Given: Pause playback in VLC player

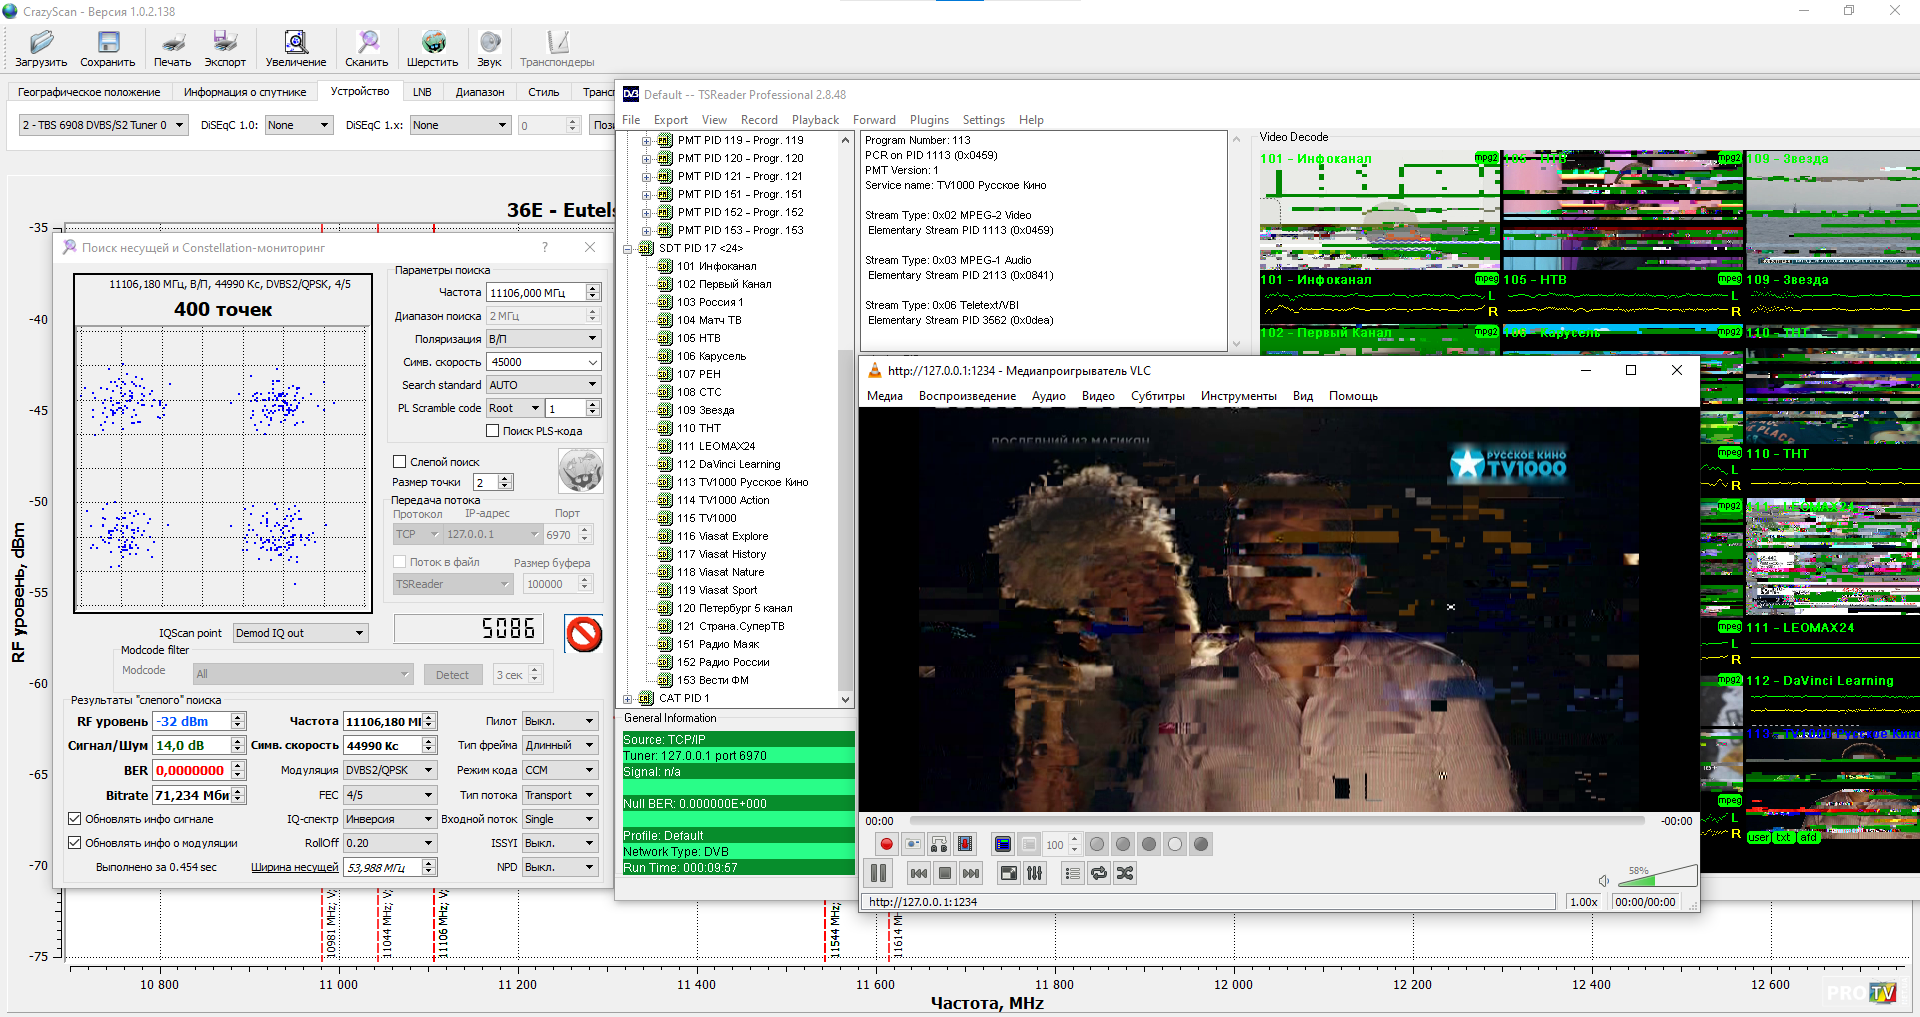Looking at the screenshot, I should point(879,873).
